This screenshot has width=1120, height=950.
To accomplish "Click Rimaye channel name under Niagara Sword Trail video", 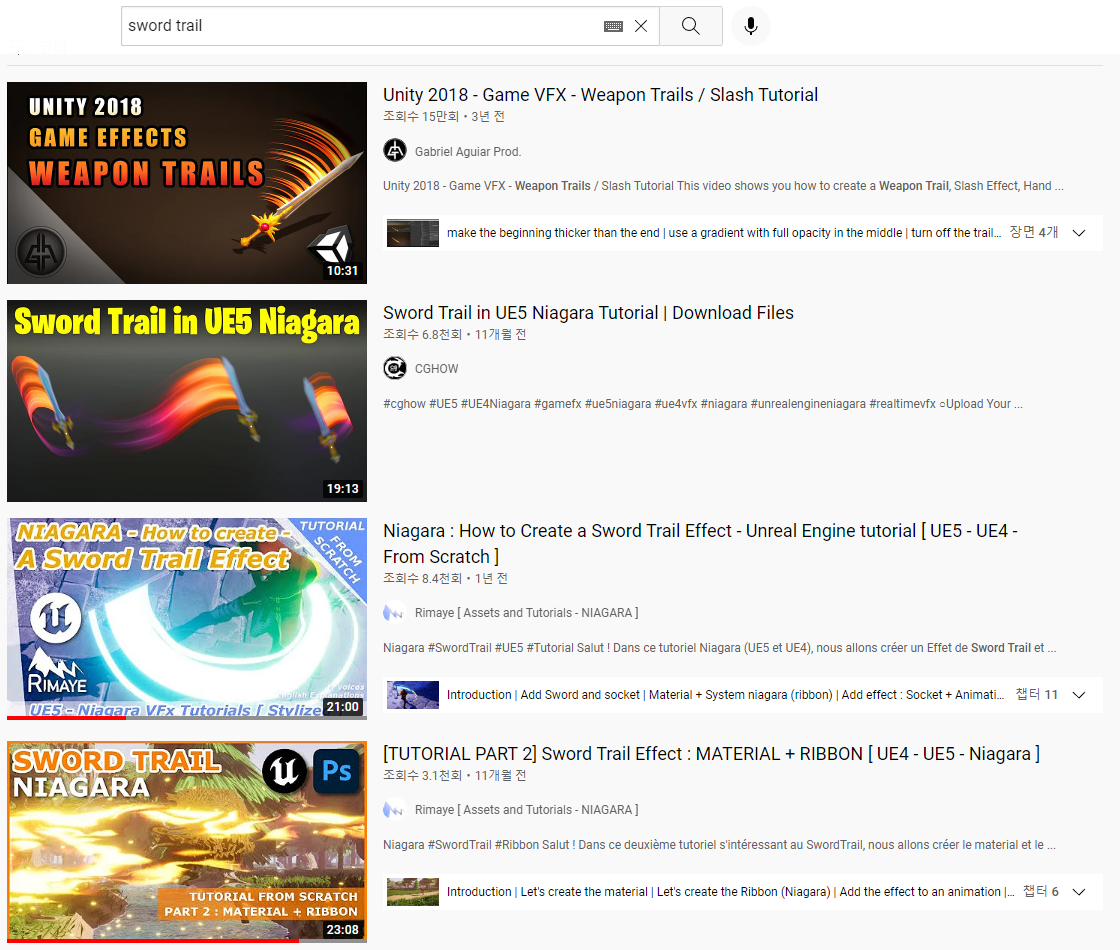I will pyautogui.click(x=526, y=613).
